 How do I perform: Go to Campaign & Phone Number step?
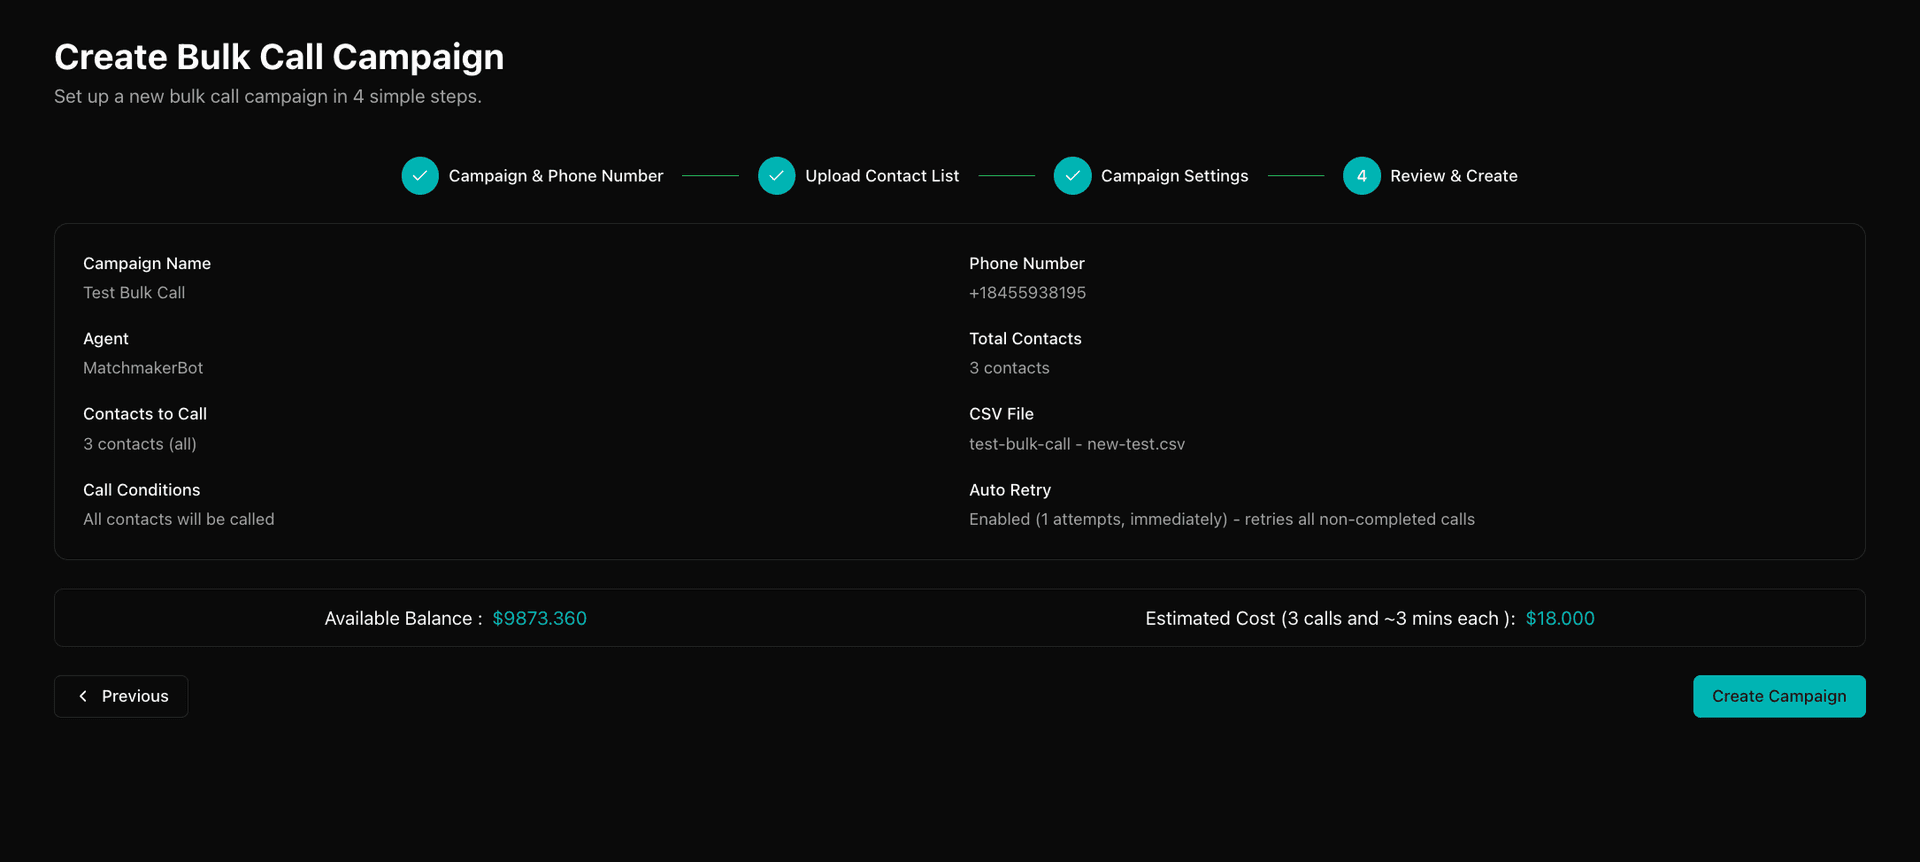(555, 176)
